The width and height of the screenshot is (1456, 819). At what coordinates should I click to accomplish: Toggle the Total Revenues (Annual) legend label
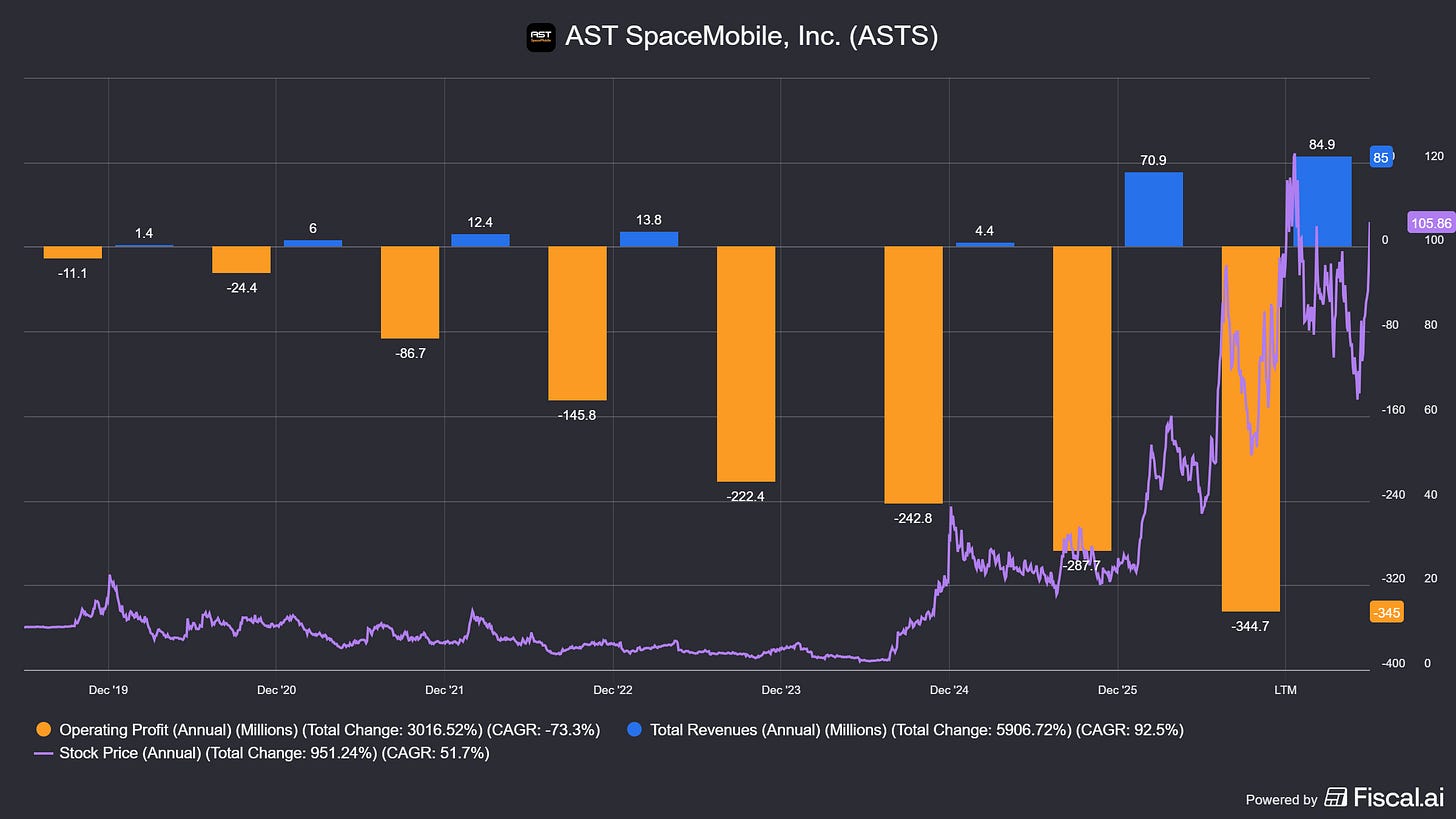click(x=917, y=730)
